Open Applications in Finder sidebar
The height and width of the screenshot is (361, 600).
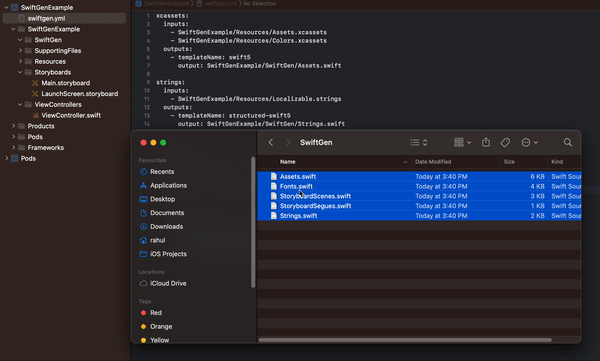(163, 185)
